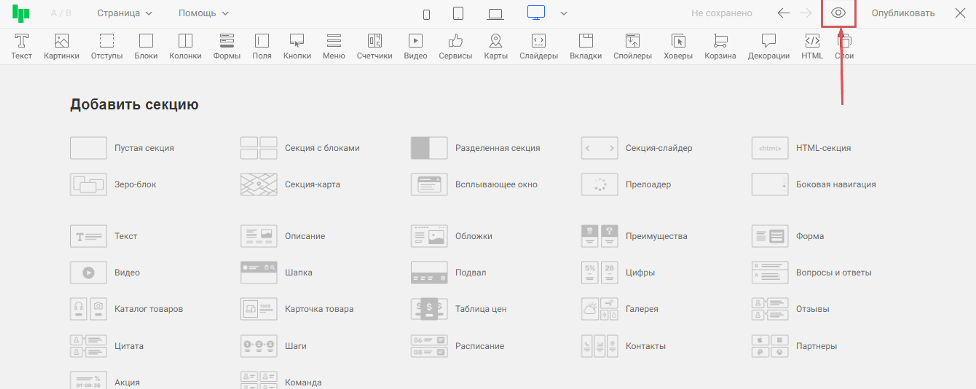Choose the Шапка header template
The image size is (976, 389).
click(277, 273)
